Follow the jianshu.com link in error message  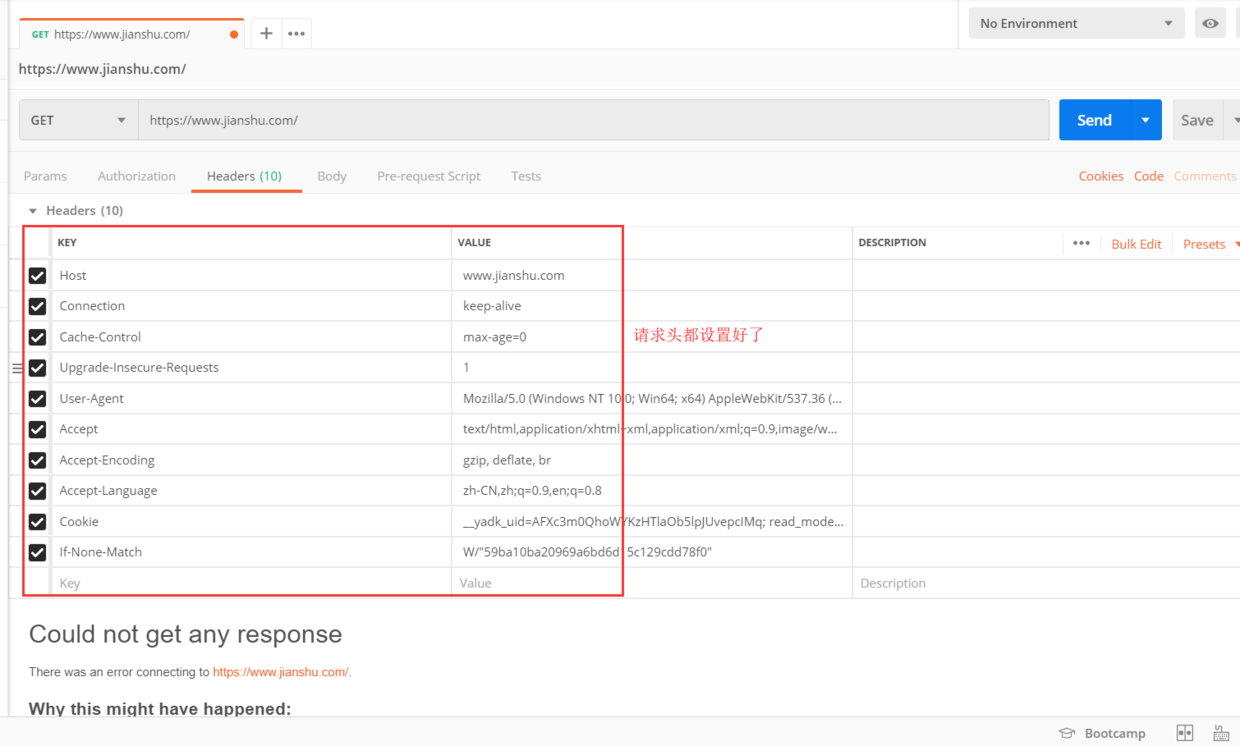[x=281, y=672]
